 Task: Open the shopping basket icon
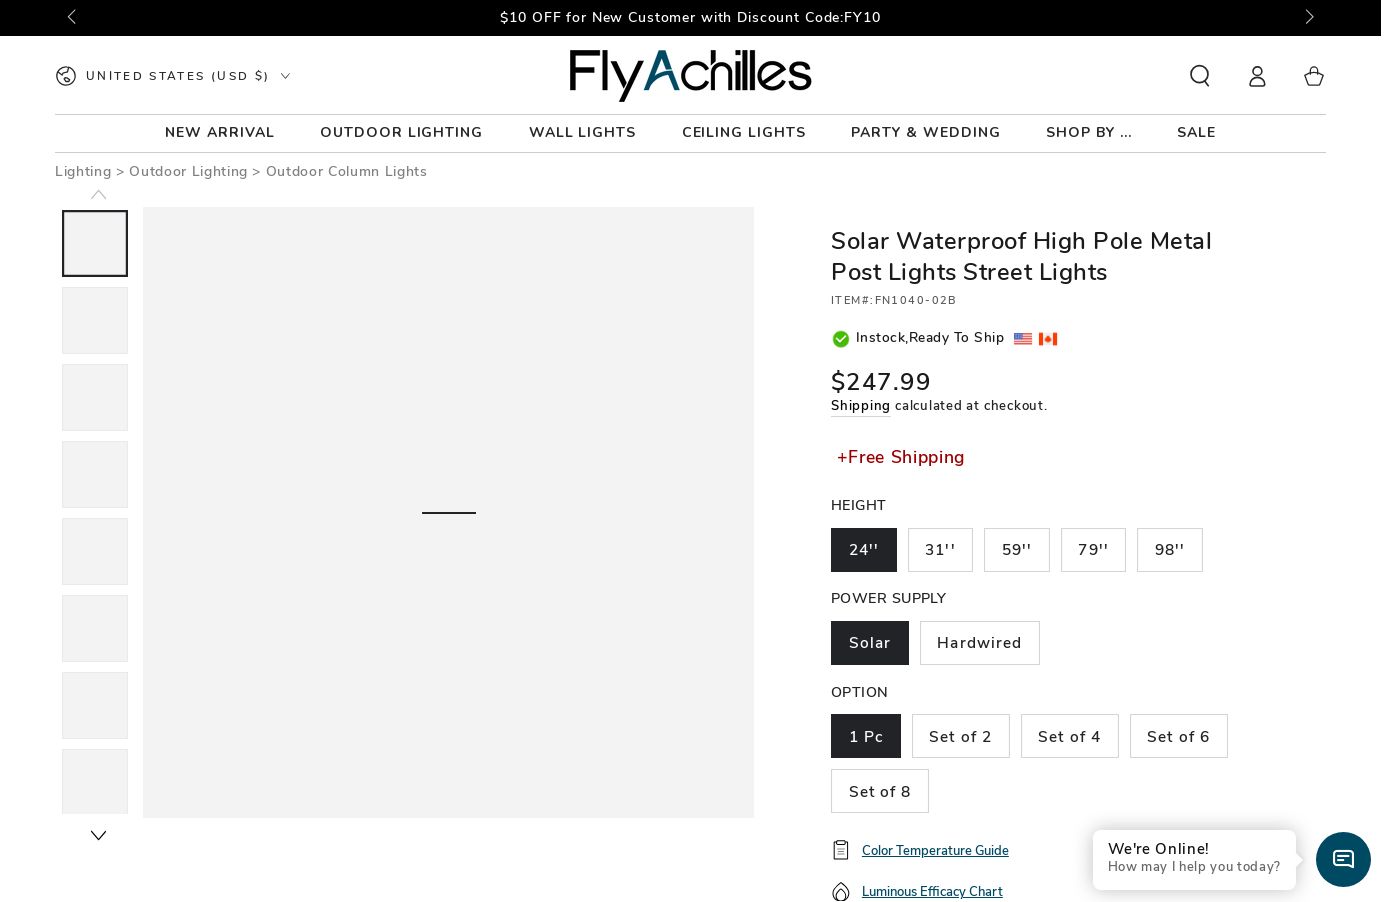point(1314,76)
